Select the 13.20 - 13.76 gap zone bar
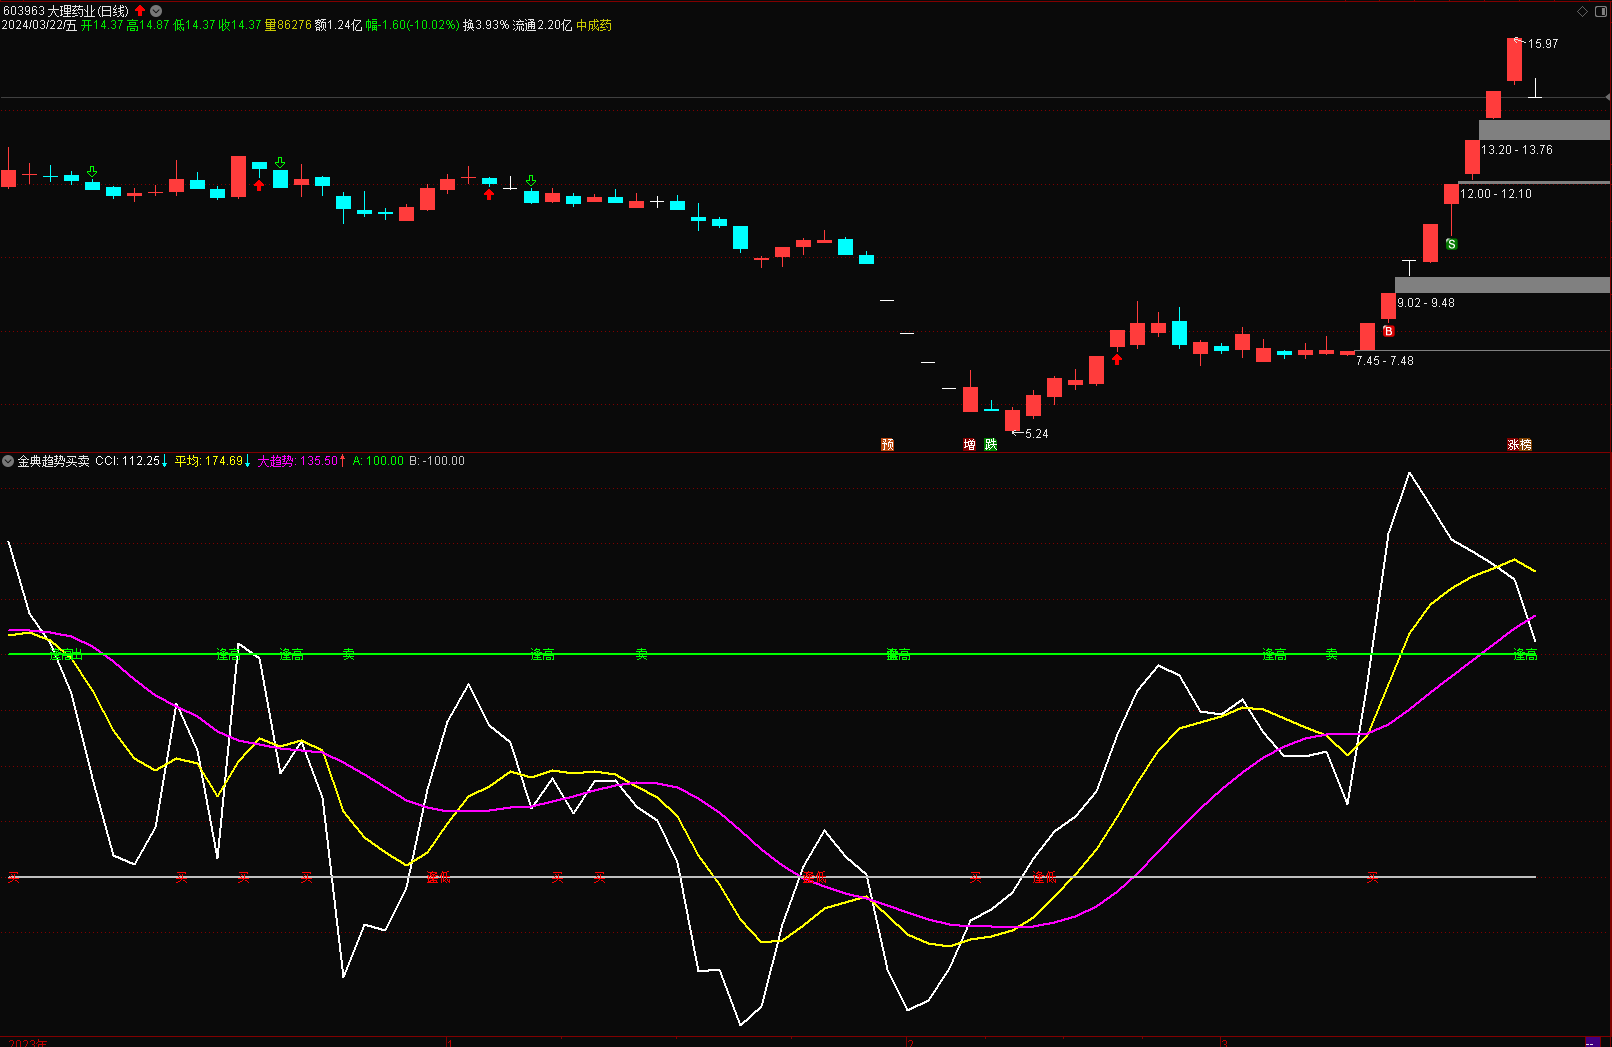This screenshot has height=1047, width=1612. 1543,130
